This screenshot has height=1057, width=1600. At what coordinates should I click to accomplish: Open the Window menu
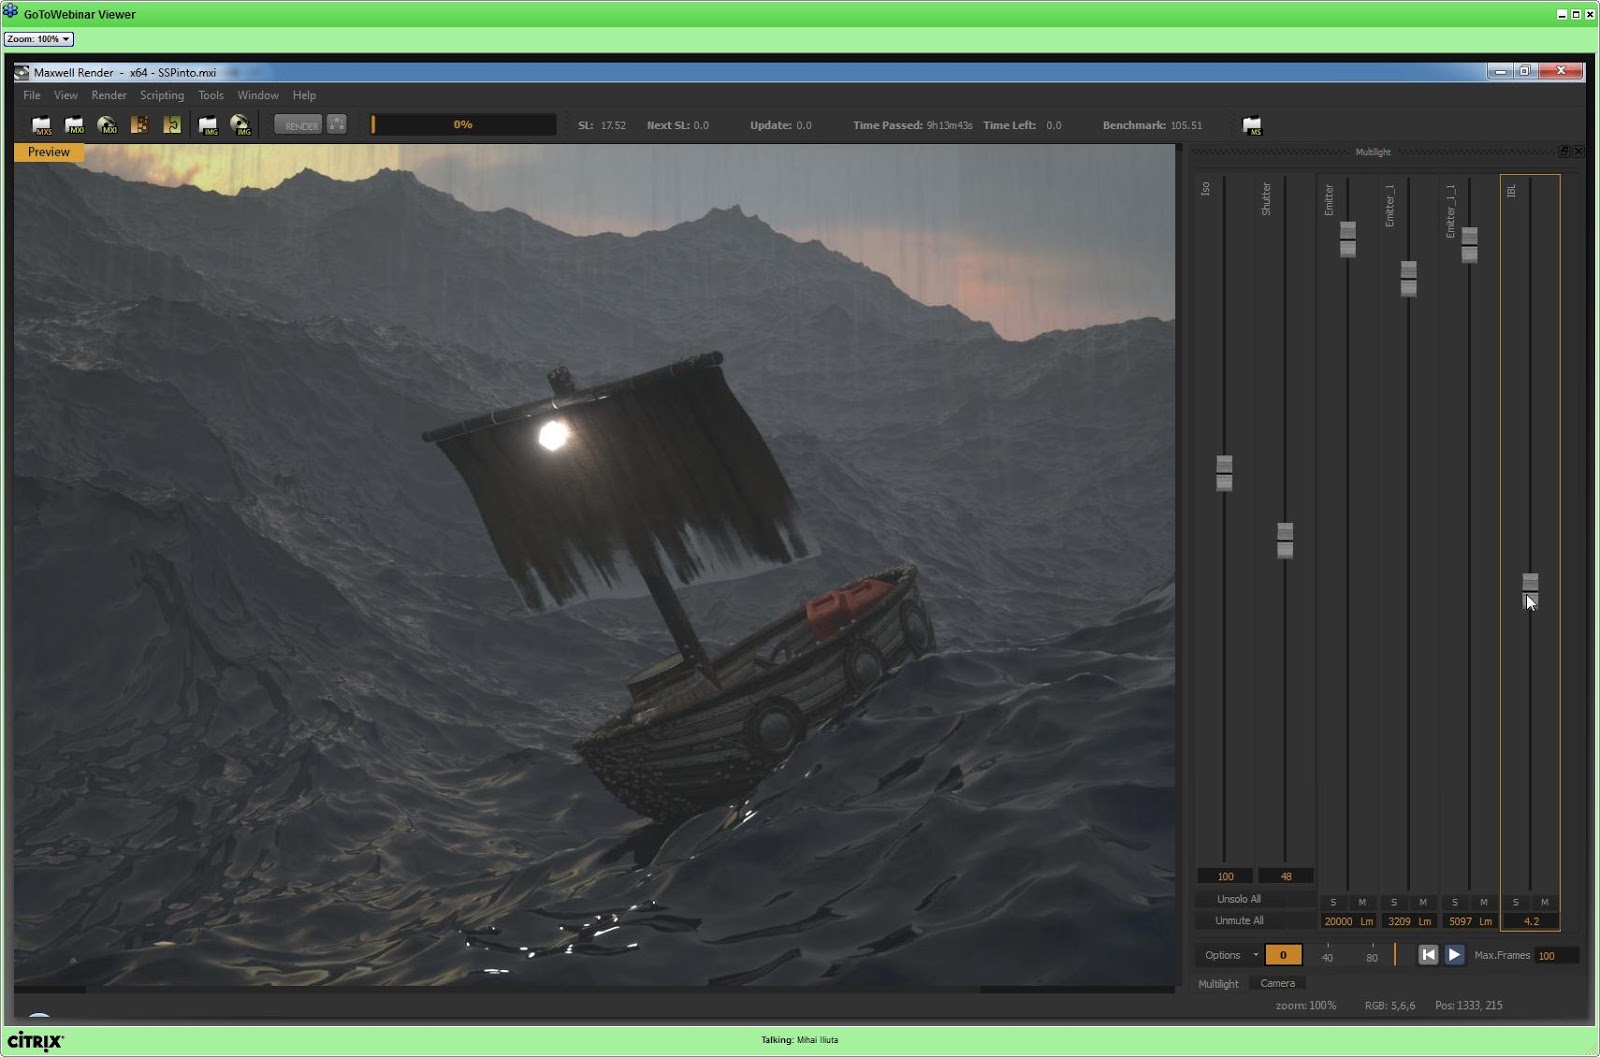click(x=258, y=95)
